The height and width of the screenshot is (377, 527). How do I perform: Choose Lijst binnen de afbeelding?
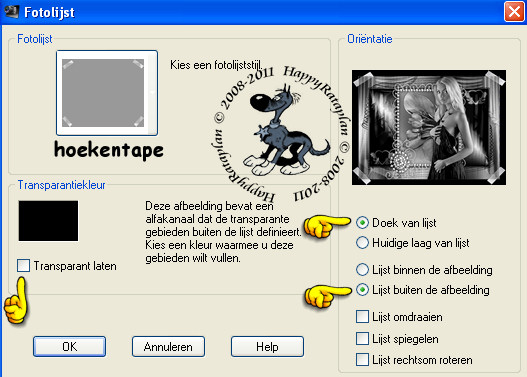362,269
